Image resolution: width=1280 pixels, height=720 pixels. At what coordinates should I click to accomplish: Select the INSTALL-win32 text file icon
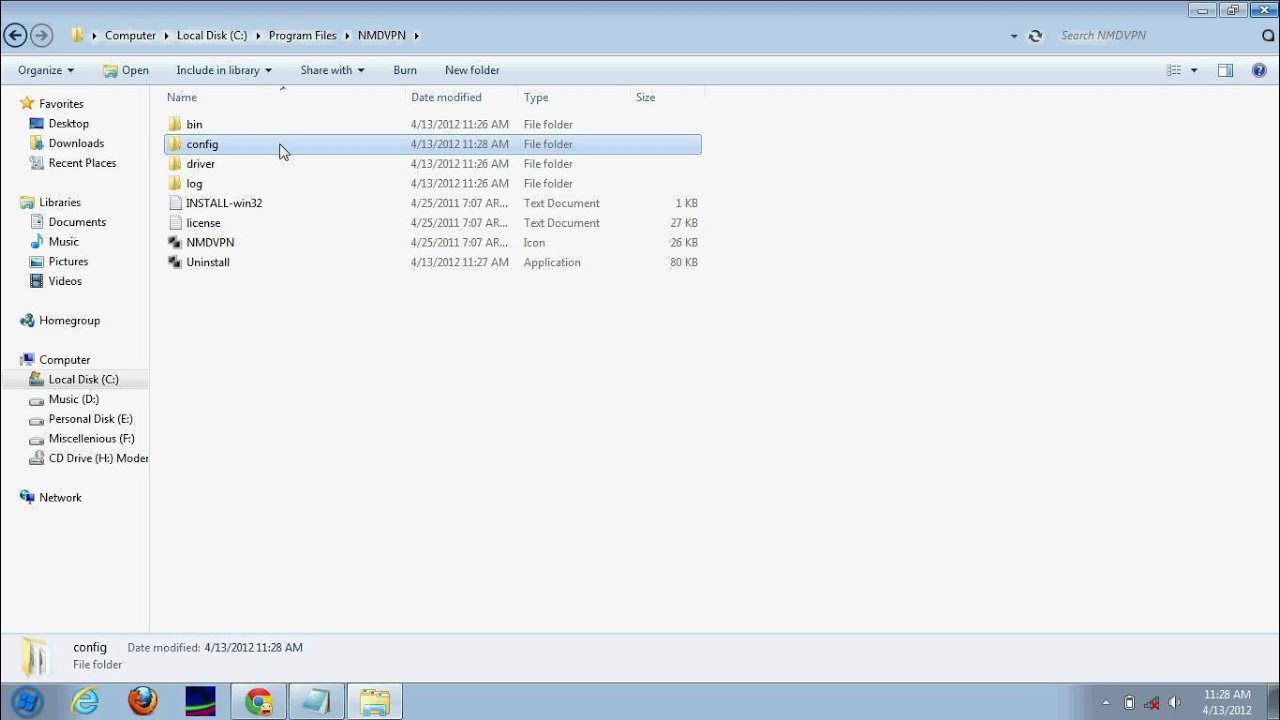(x=175, y=203)
